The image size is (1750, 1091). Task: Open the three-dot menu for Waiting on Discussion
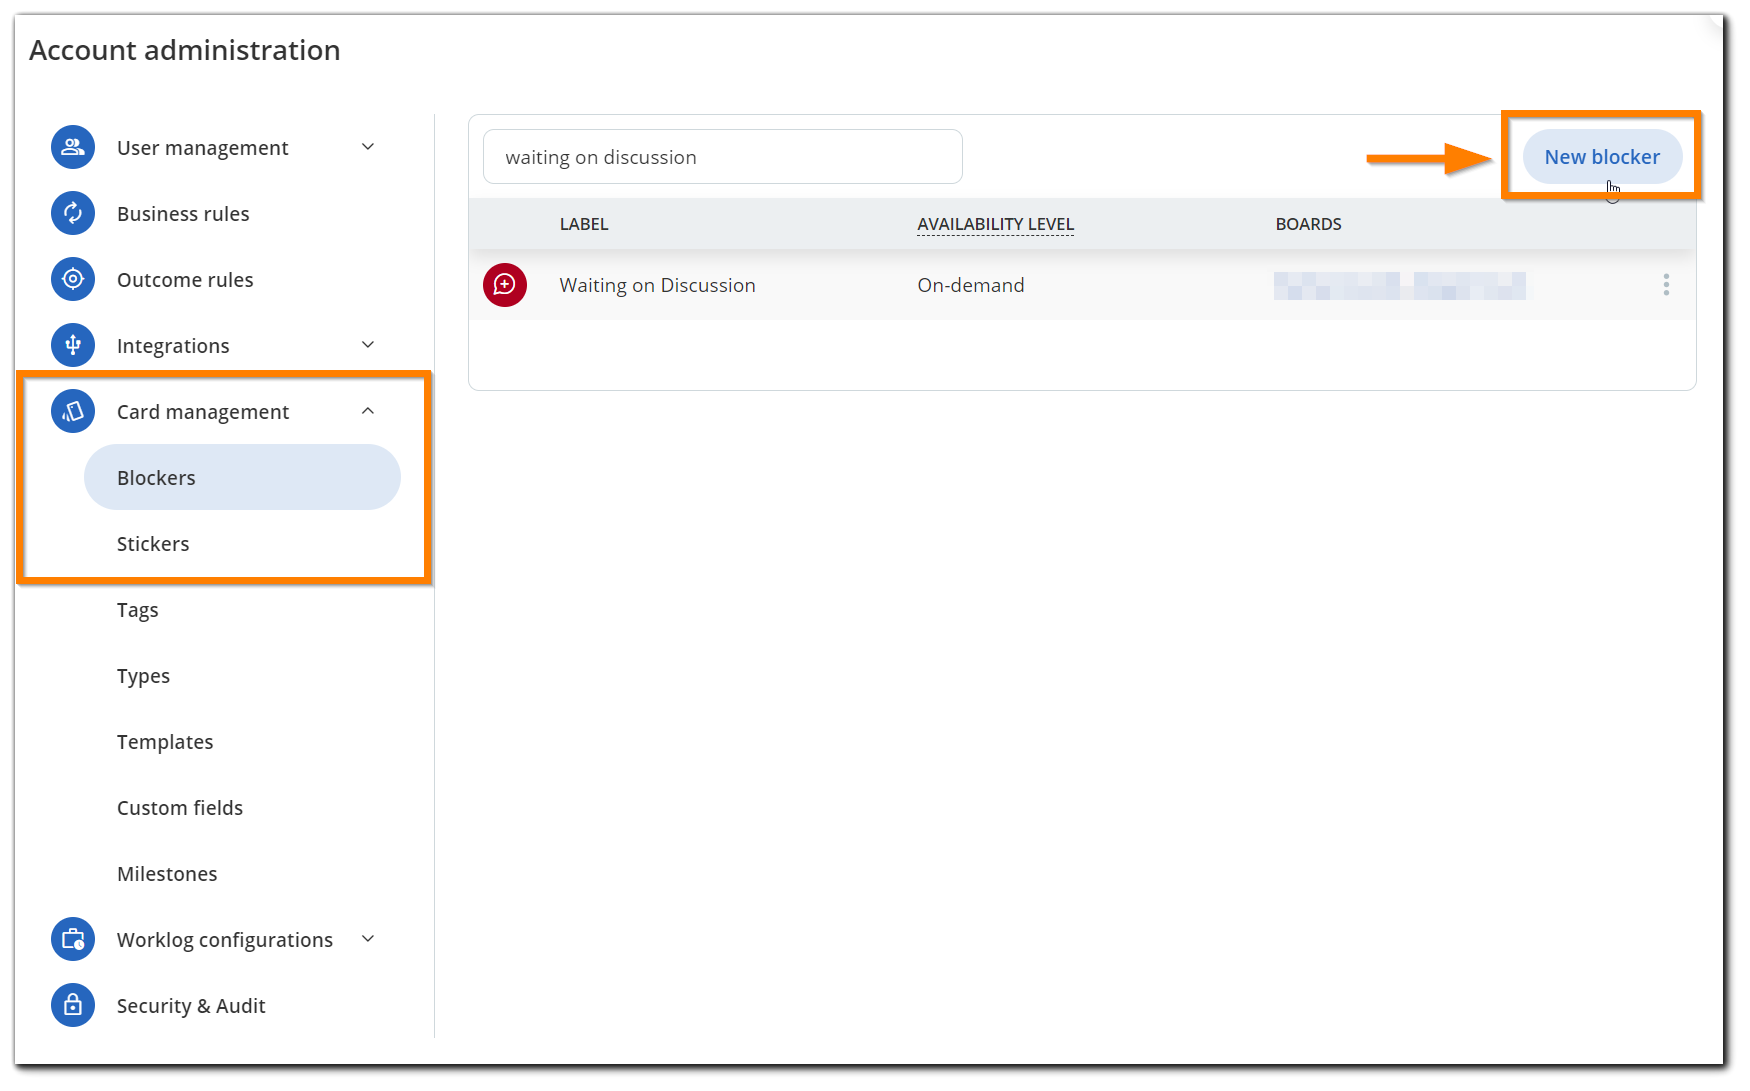pos(1665,285)
